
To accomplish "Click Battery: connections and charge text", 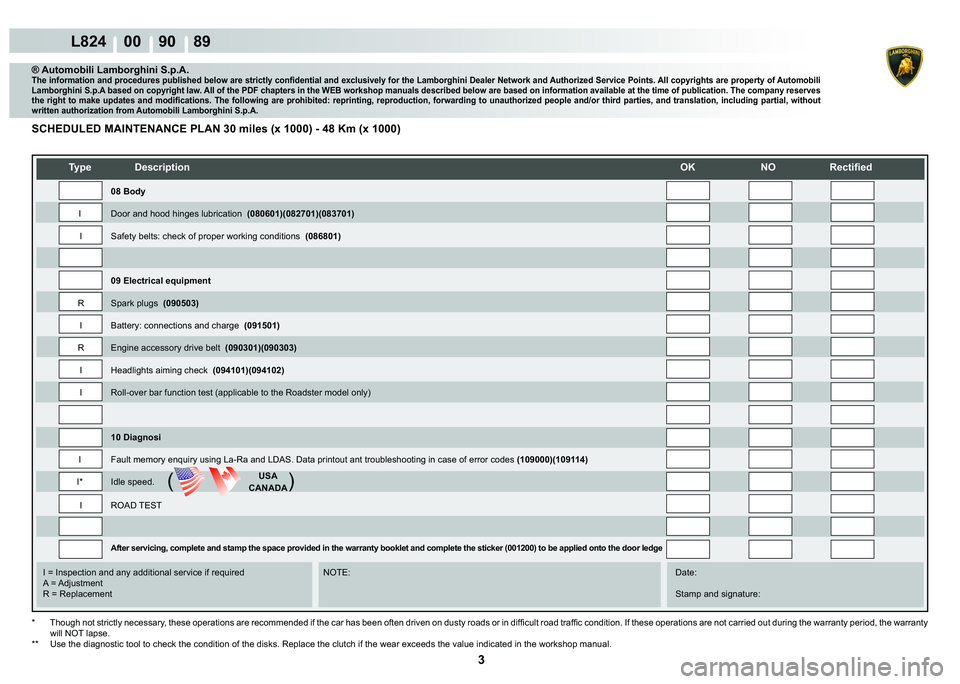I will point(195,325).
